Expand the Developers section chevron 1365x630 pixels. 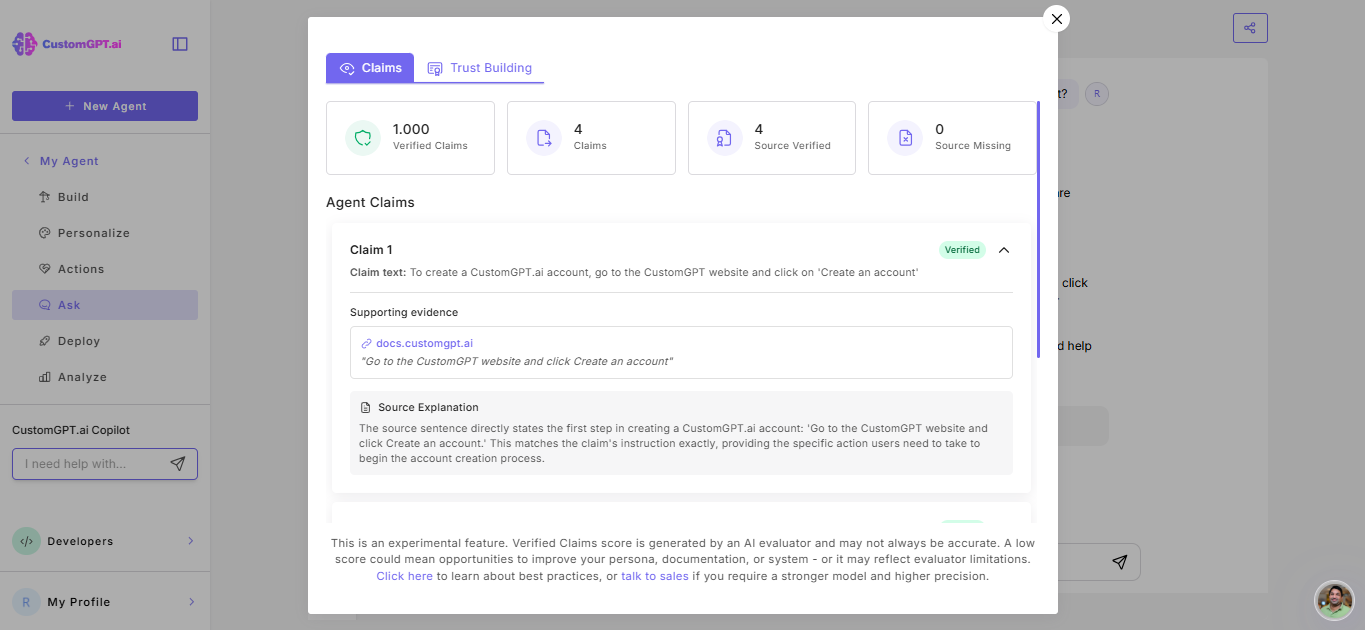191,541
